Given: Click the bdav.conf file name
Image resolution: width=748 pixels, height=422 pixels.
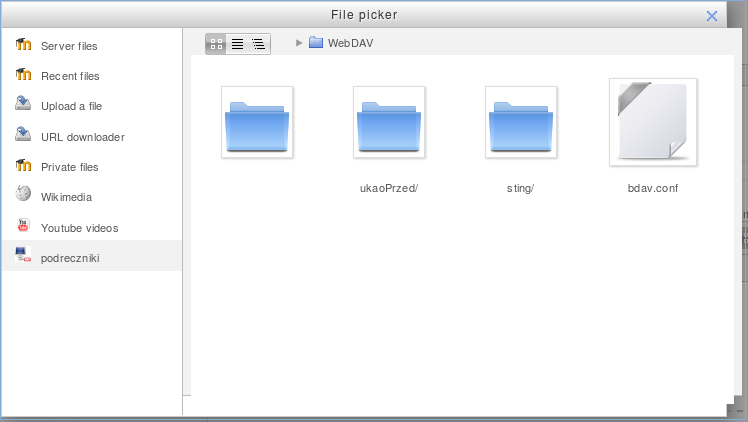Looking at the screenshot, I should (653, 188).
